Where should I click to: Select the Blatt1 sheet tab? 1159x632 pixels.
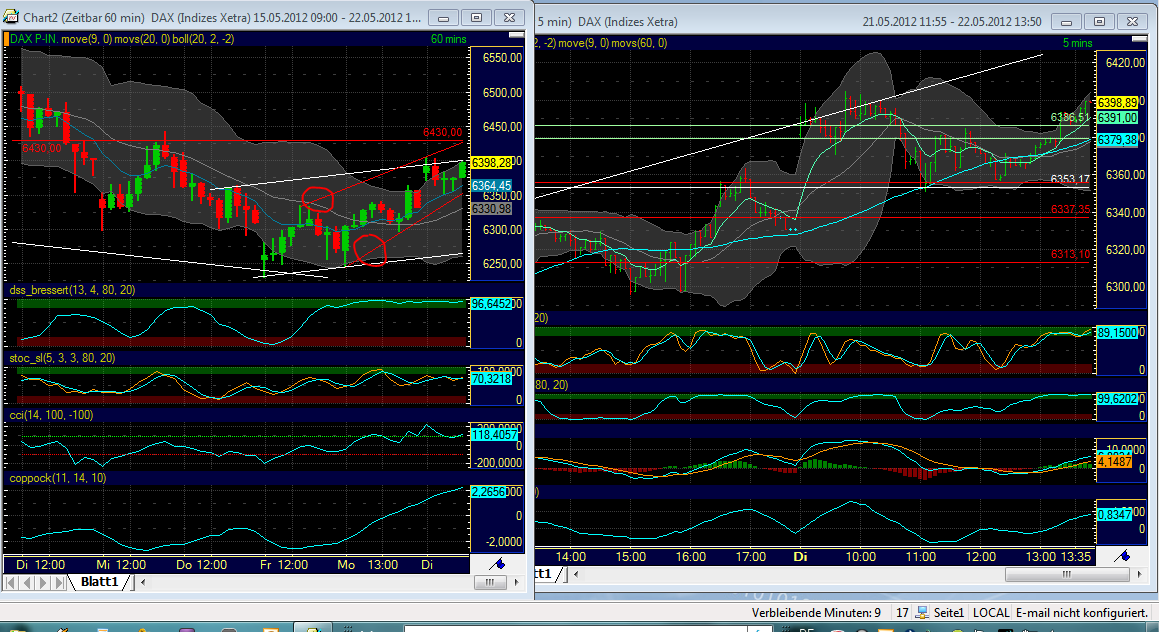(x=100, y=582)
